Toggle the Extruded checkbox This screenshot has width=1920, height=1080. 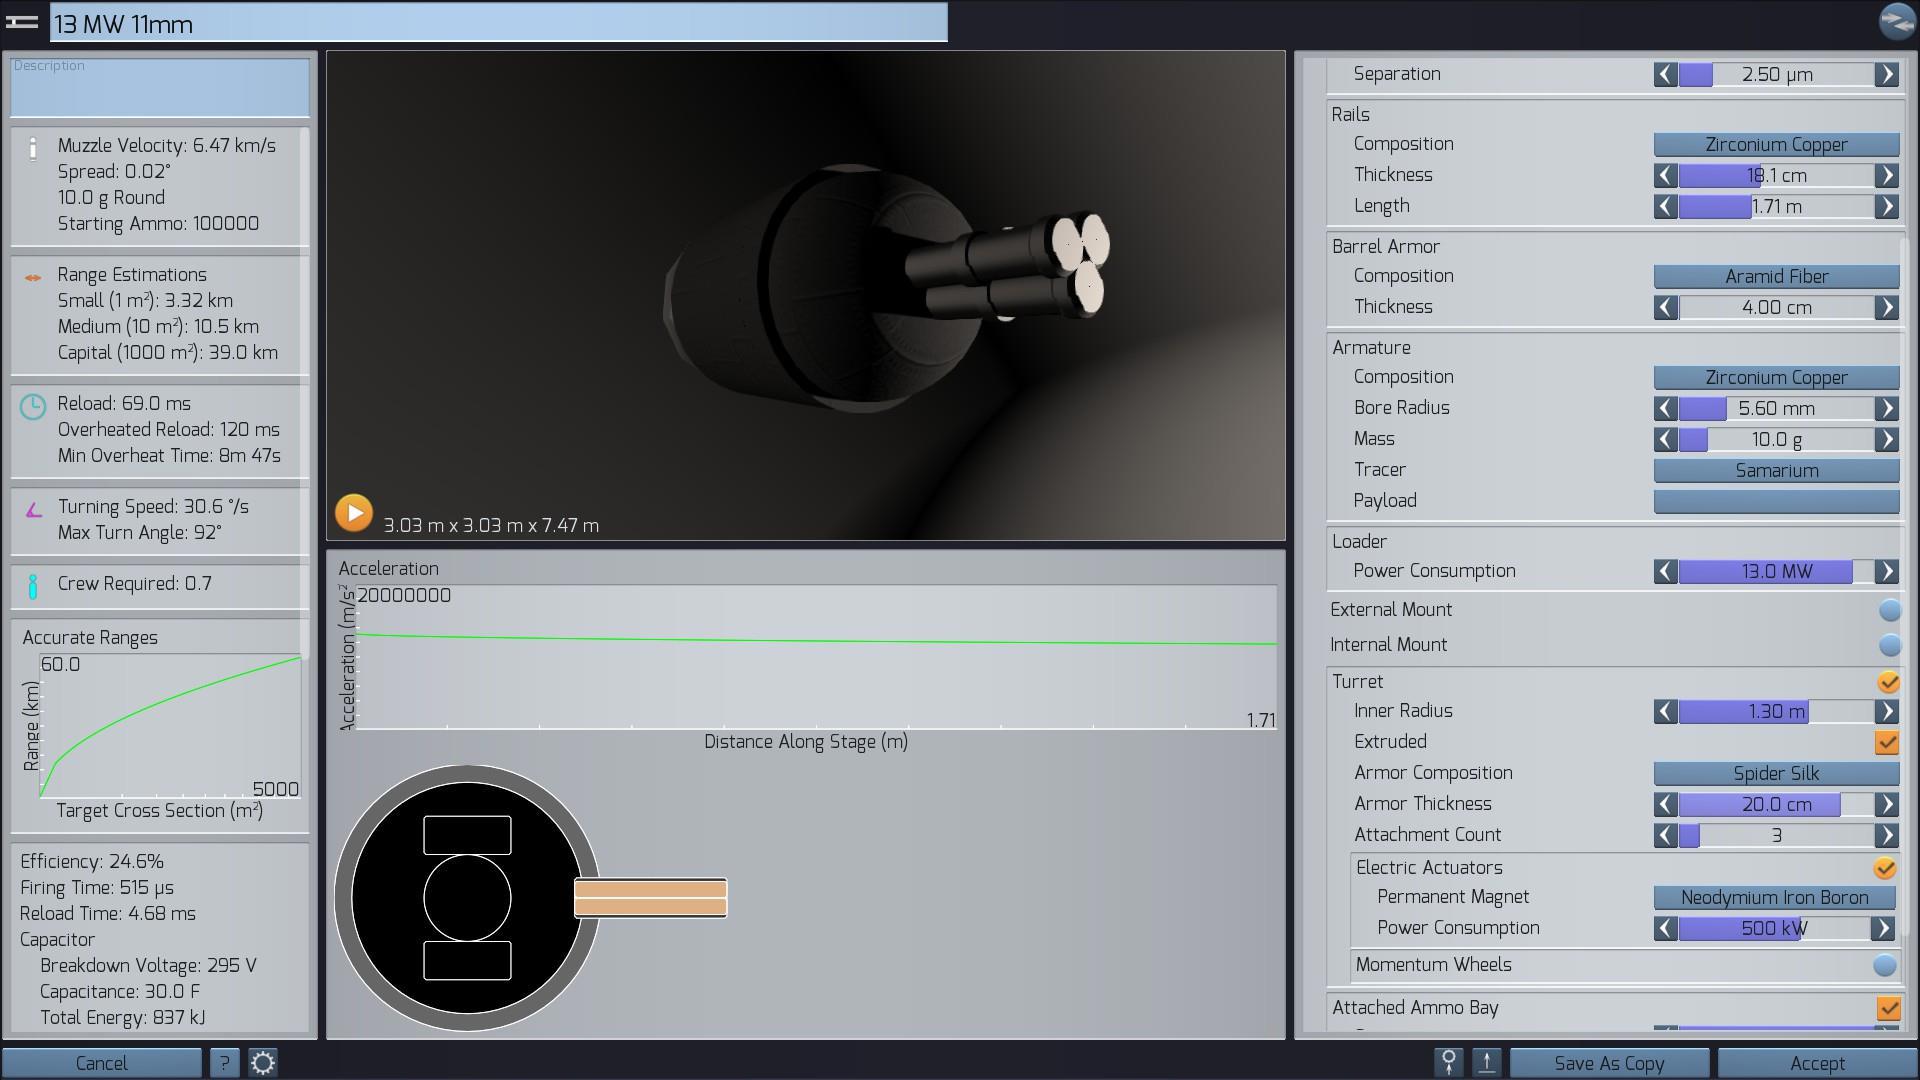(x=1886, y=743)
